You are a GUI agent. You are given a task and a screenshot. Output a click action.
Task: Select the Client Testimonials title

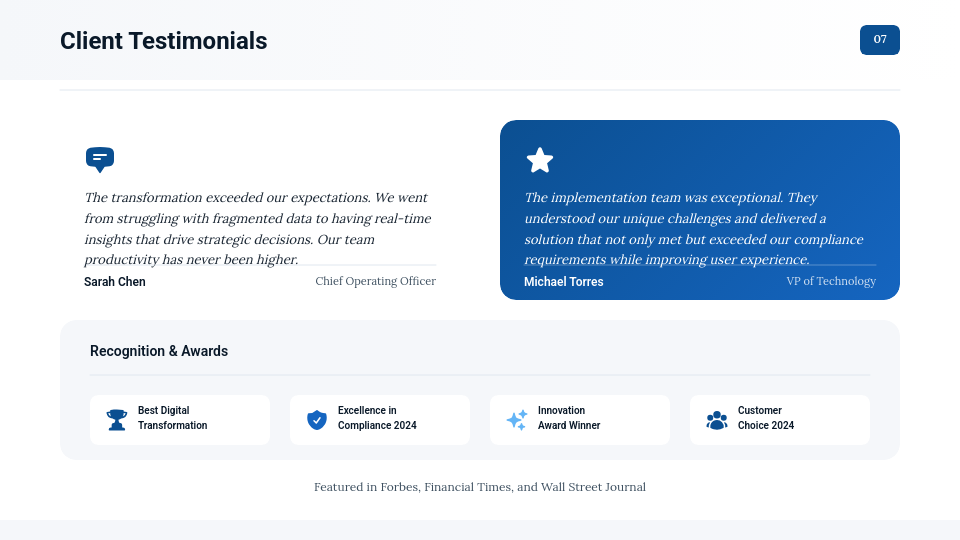pyautogui.click(x=164, y=41)
